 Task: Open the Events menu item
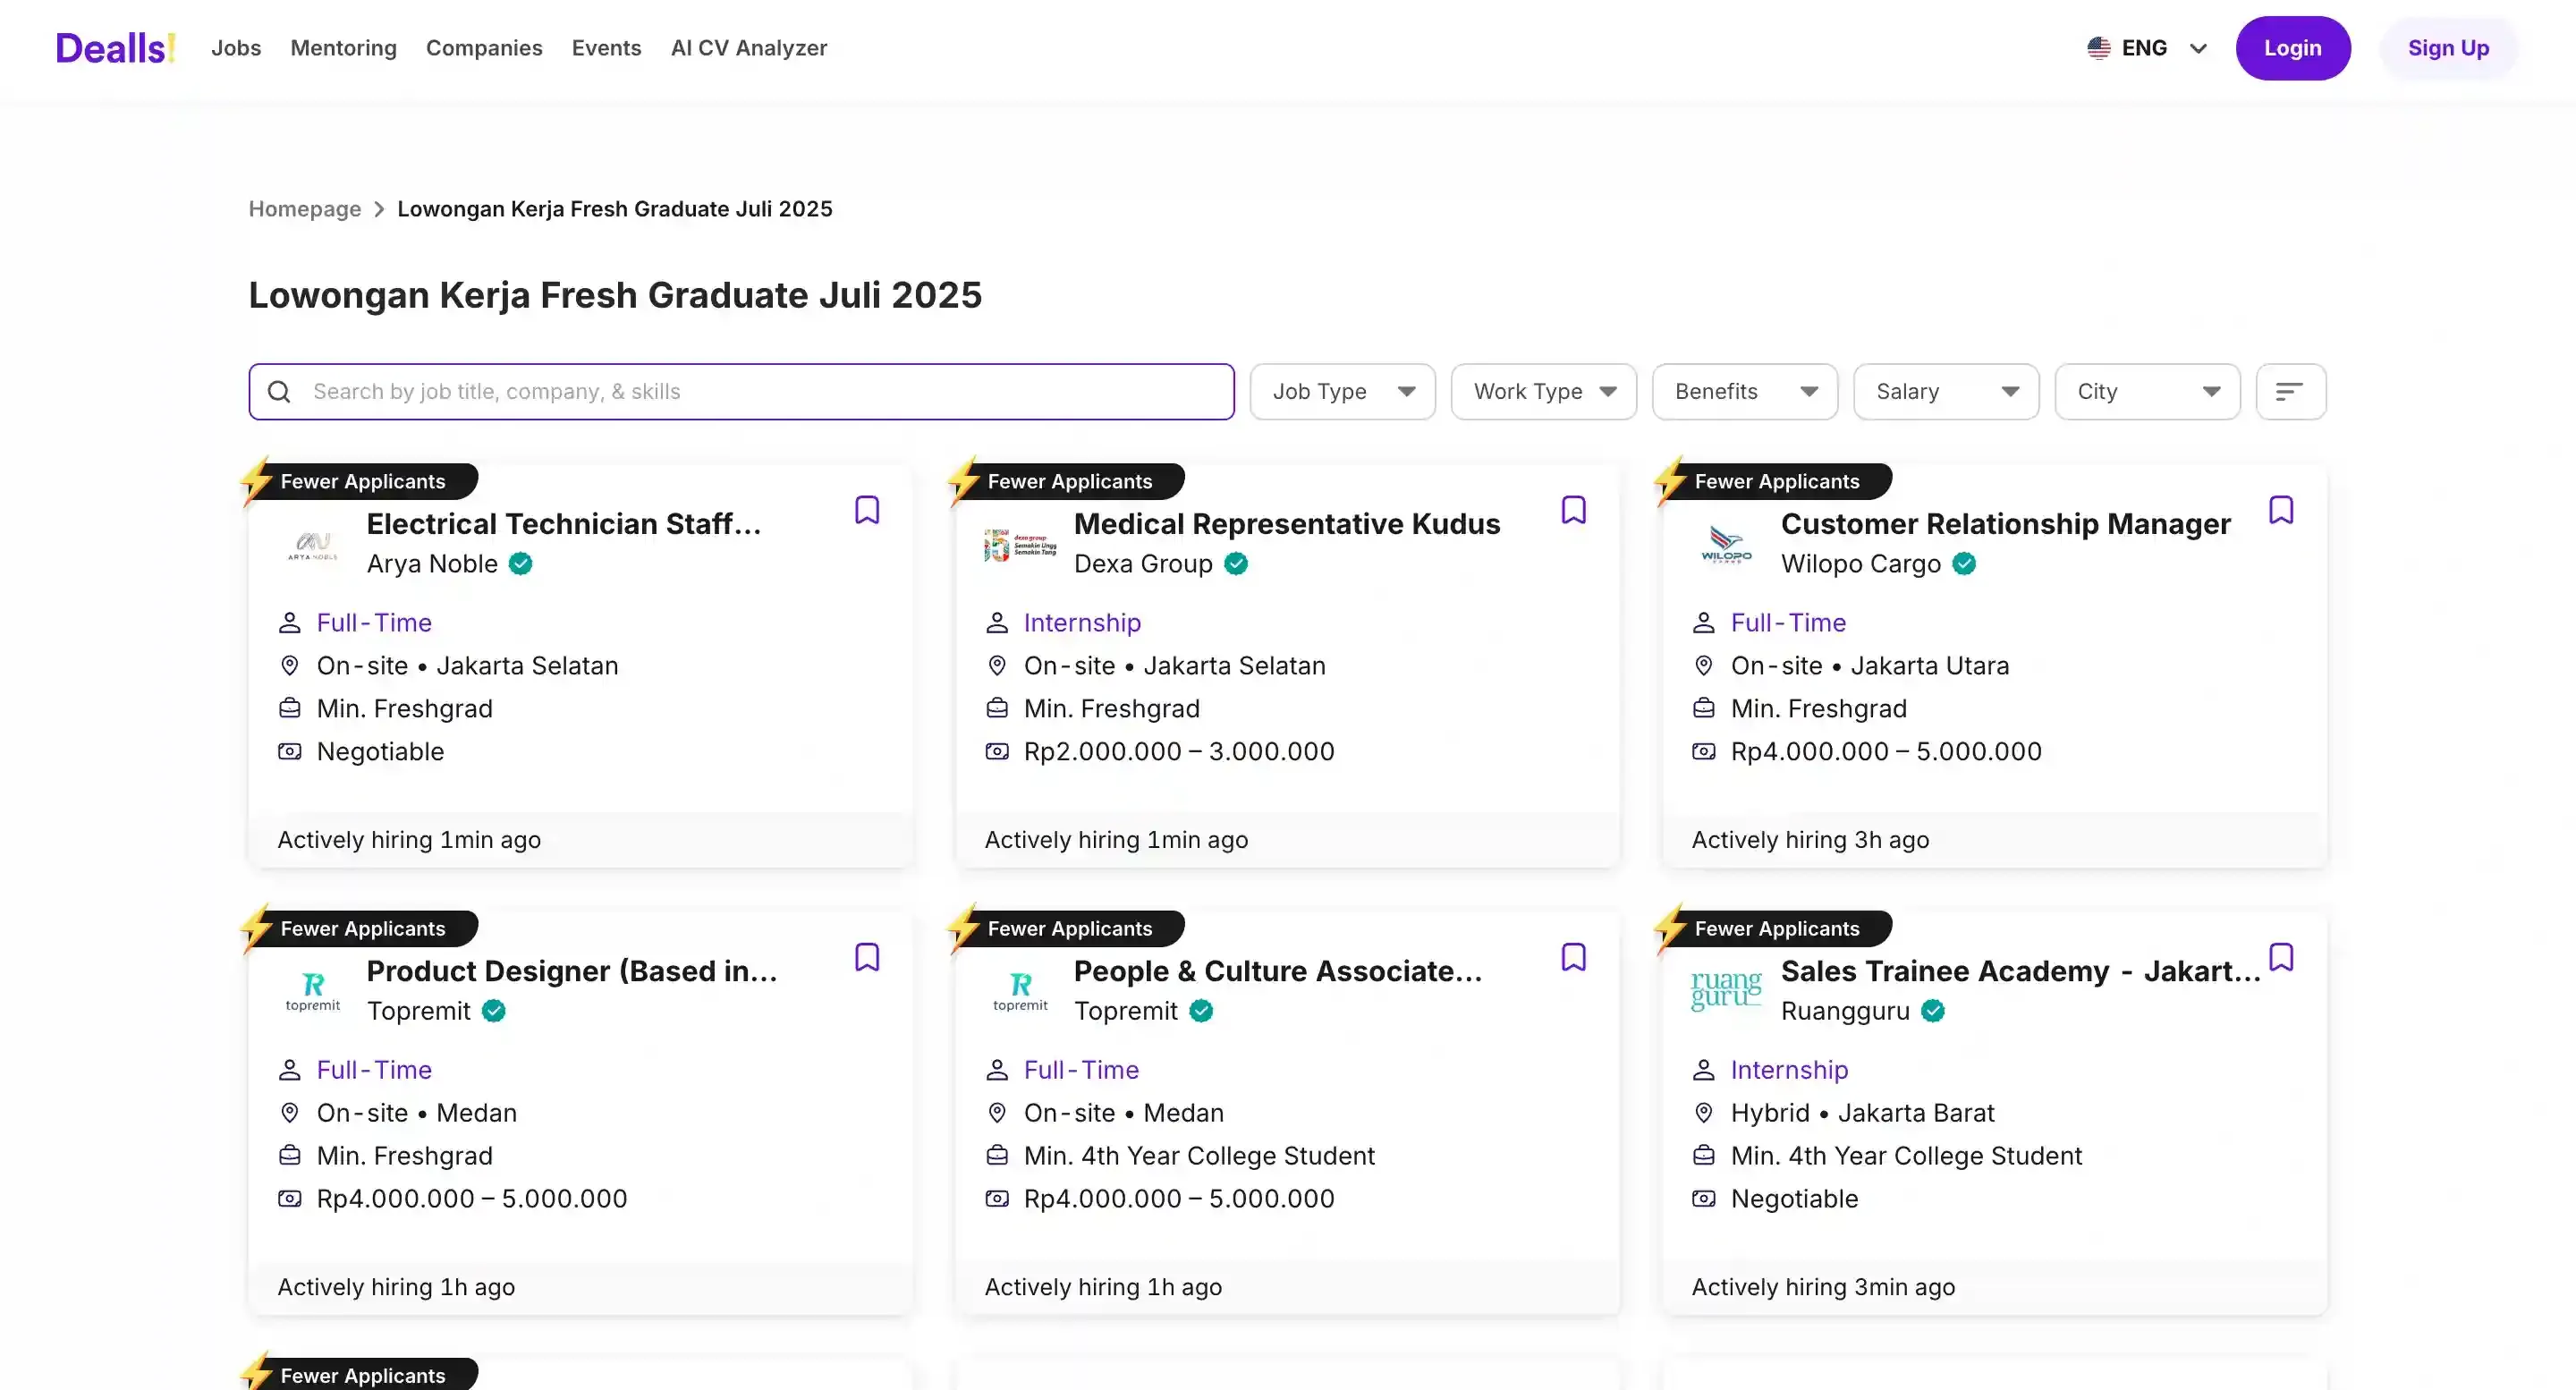[606, 48]
